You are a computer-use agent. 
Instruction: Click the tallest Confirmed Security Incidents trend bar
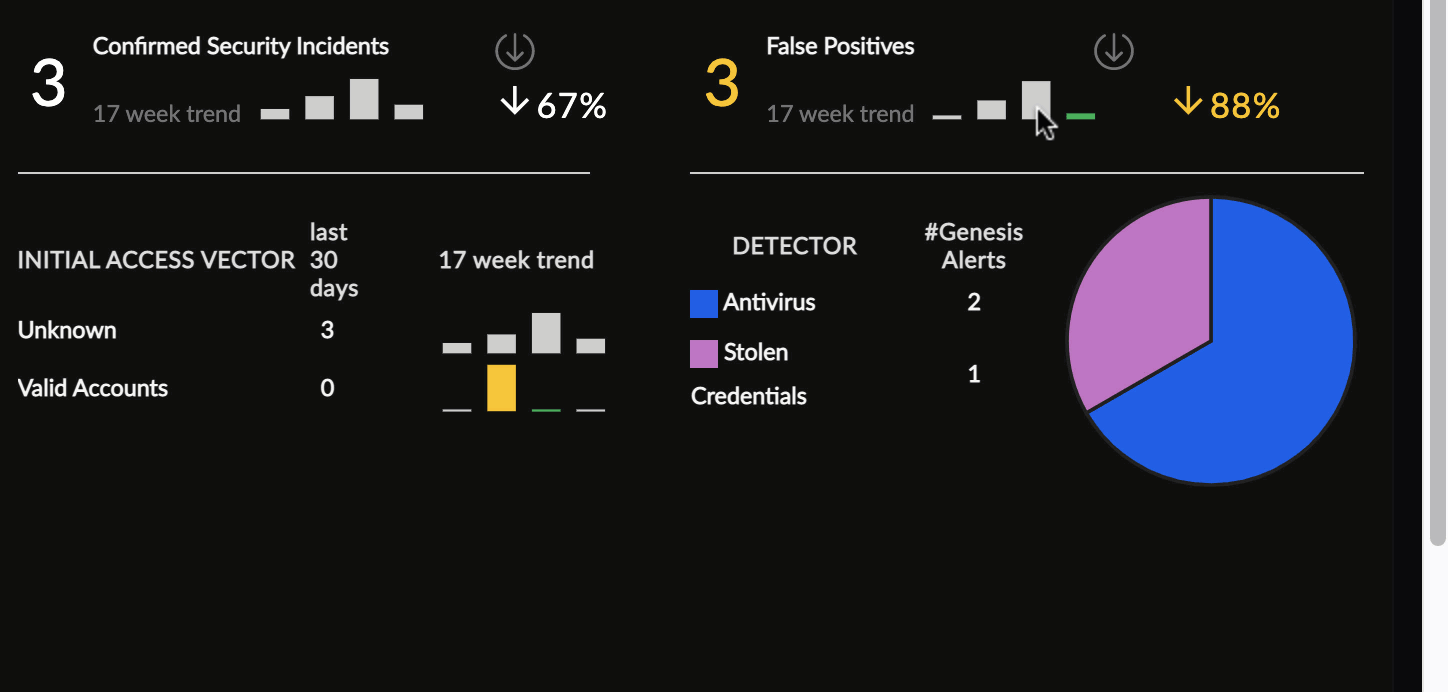tap(364, 99)
